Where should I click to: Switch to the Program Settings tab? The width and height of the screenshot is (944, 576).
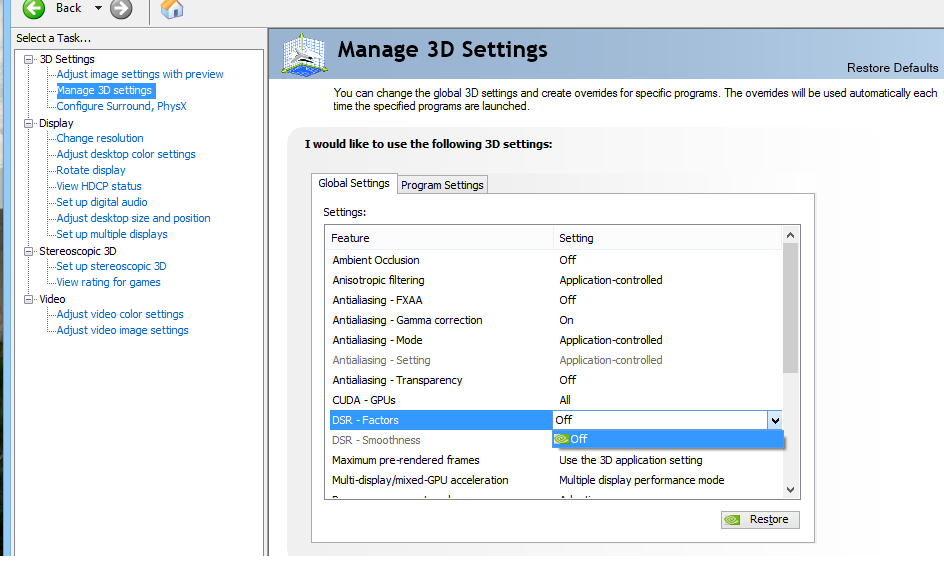point(442,185)
